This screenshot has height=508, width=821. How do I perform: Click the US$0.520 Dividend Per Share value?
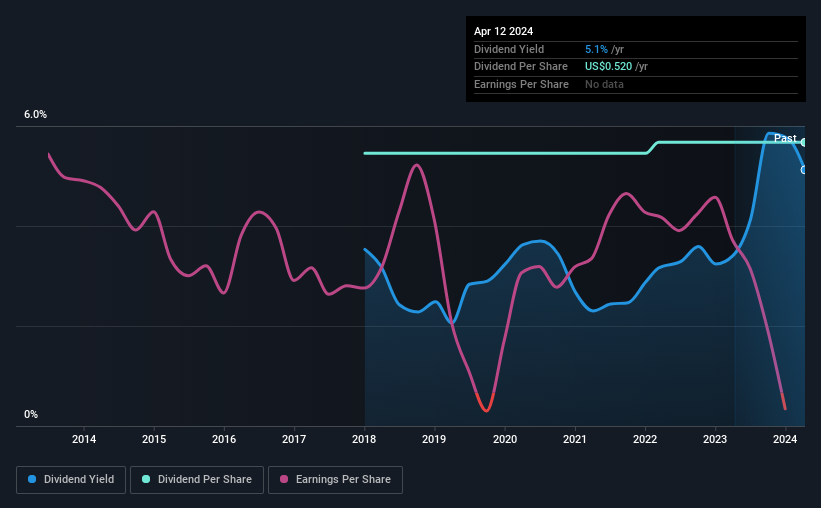[x=608, y=67]
